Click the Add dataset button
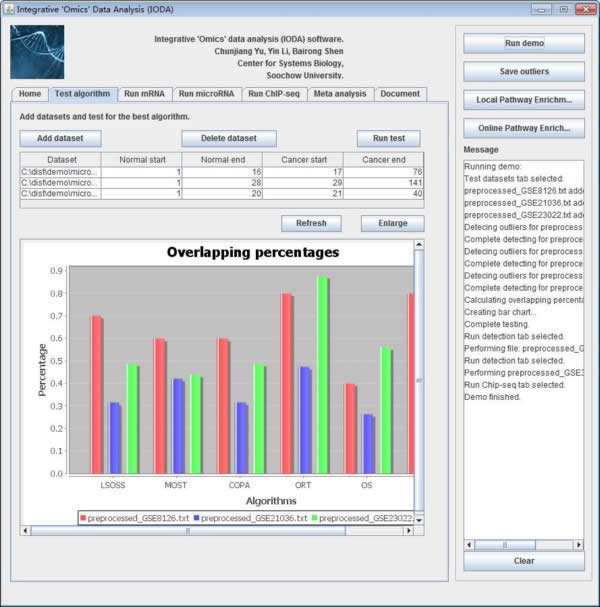 tap(60, 138)
